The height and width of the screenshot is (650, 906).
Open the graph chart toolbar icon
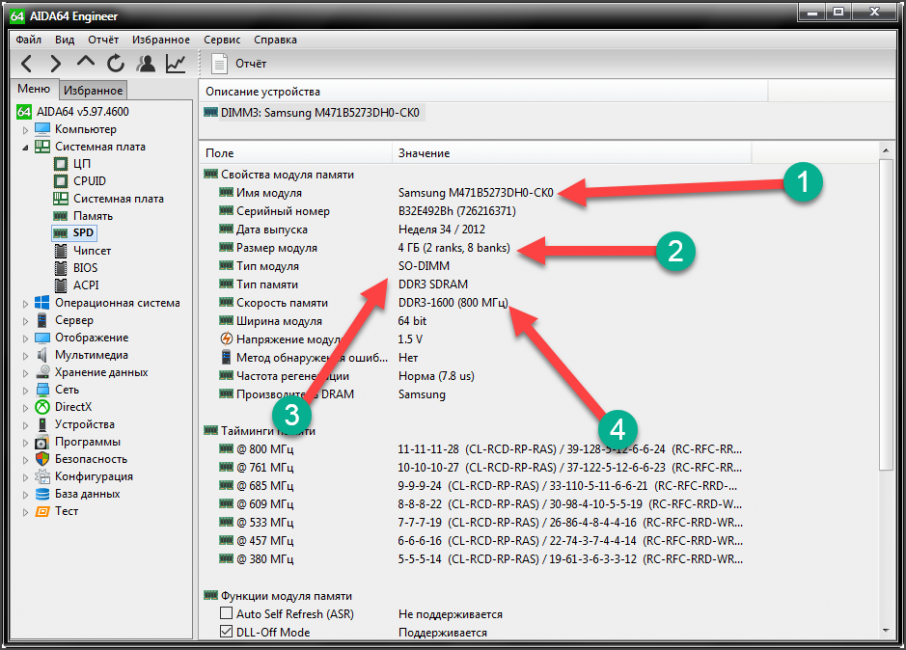coord(176,64)
